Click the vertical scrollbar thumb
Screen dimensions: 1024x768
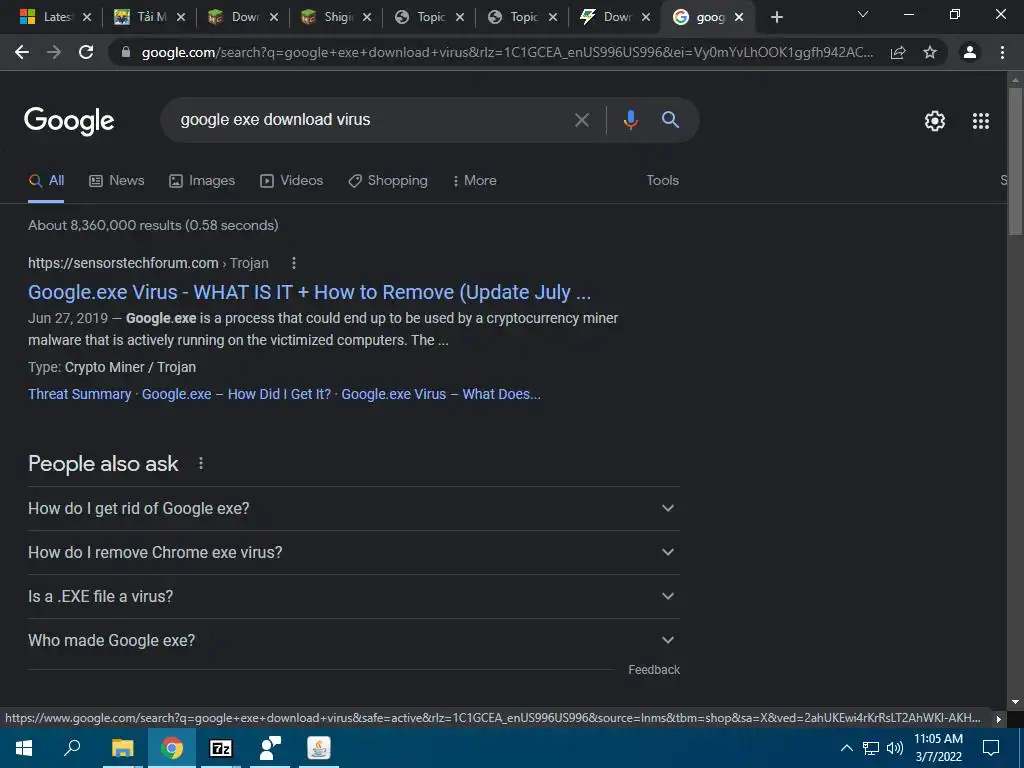click(x=1014, y=161)
